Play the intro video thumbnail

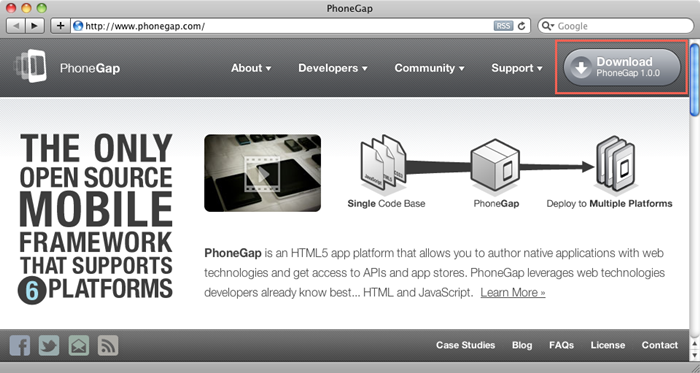point(262,173)
